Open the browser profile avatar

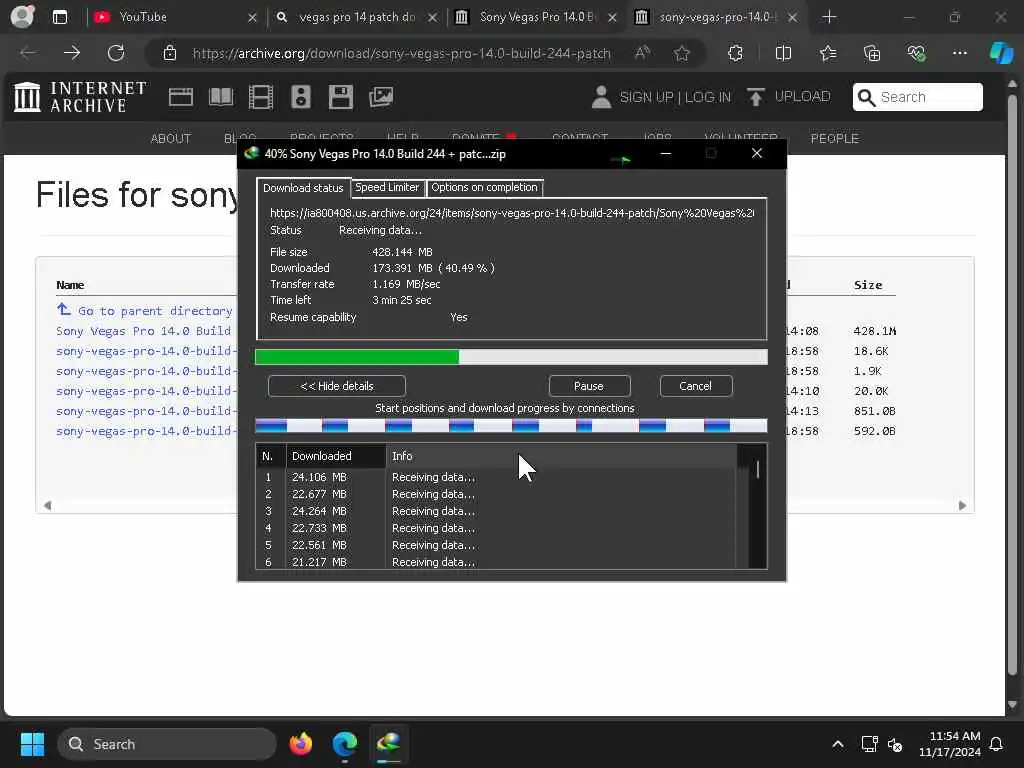[23, 17]
